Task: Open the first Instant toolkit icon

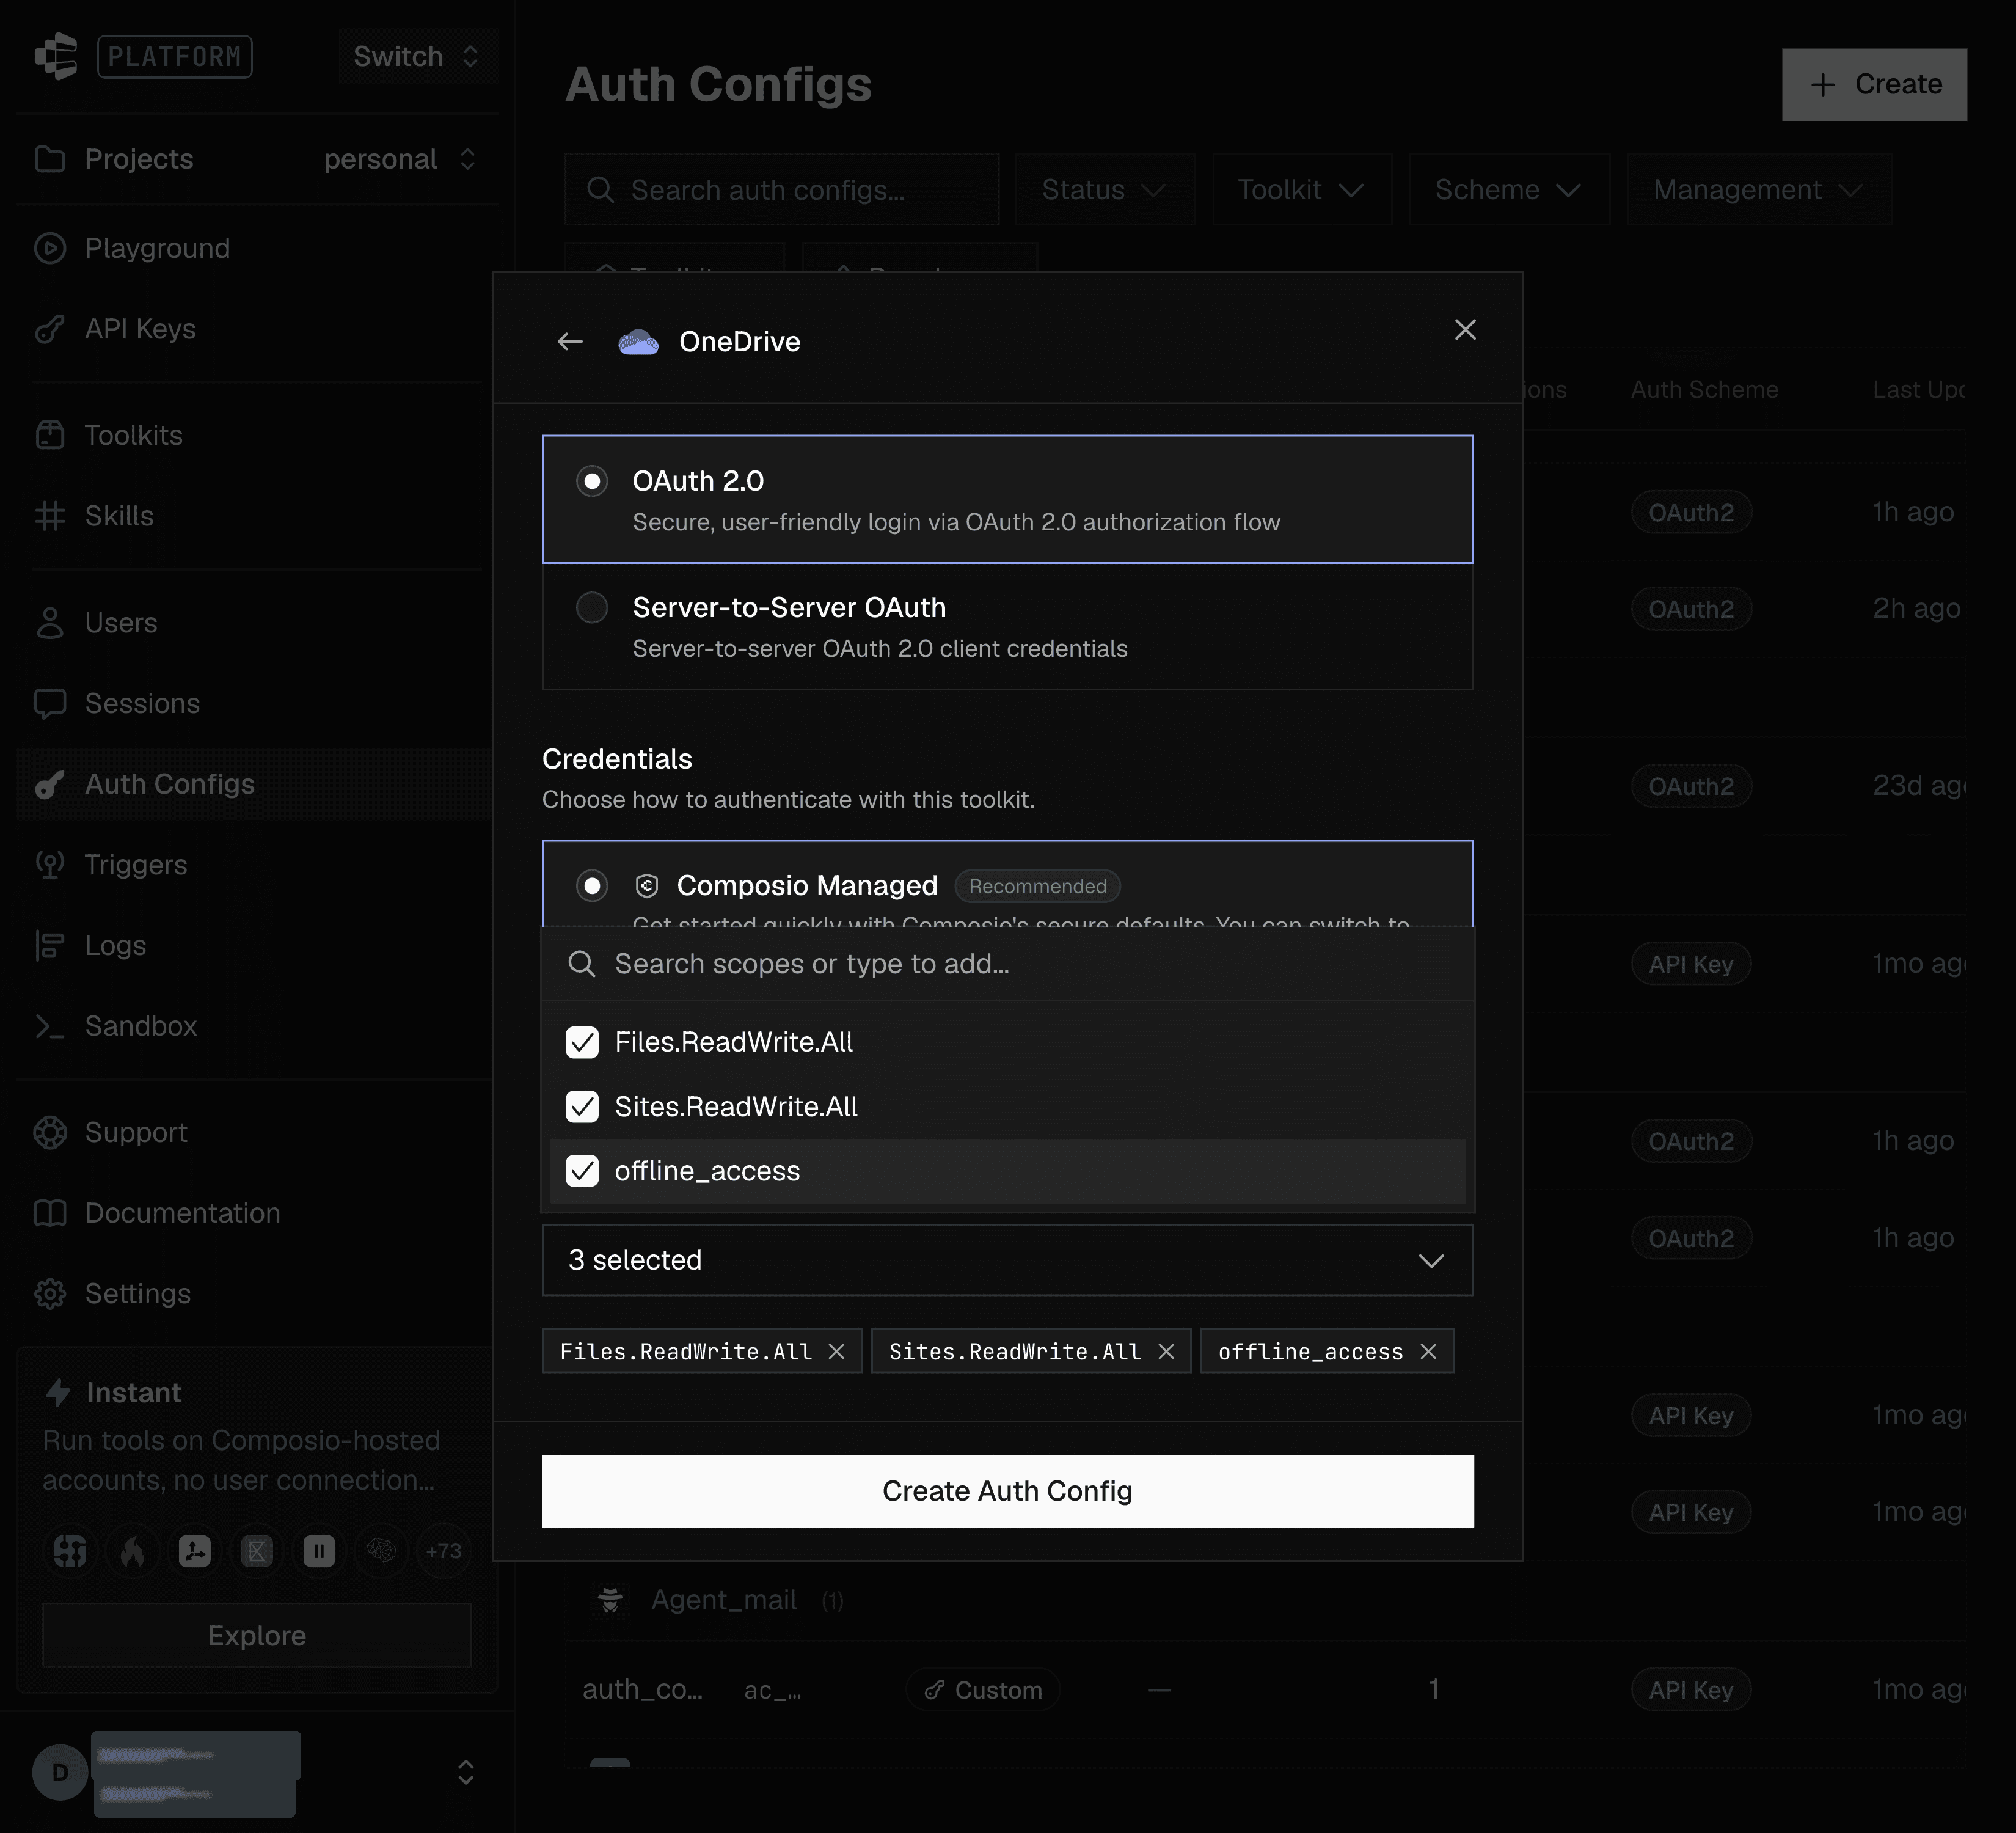Action: pos(70,1551)
